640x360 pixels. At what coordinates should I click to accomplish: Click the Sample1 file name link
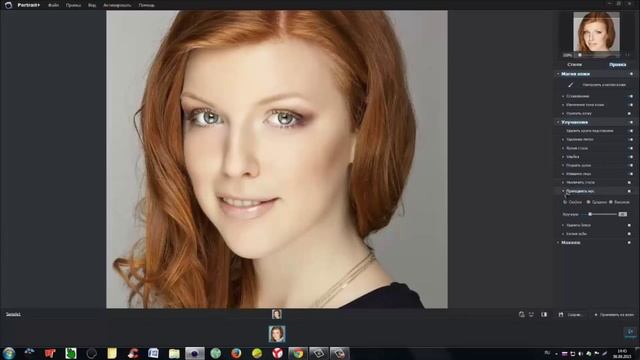13,314
